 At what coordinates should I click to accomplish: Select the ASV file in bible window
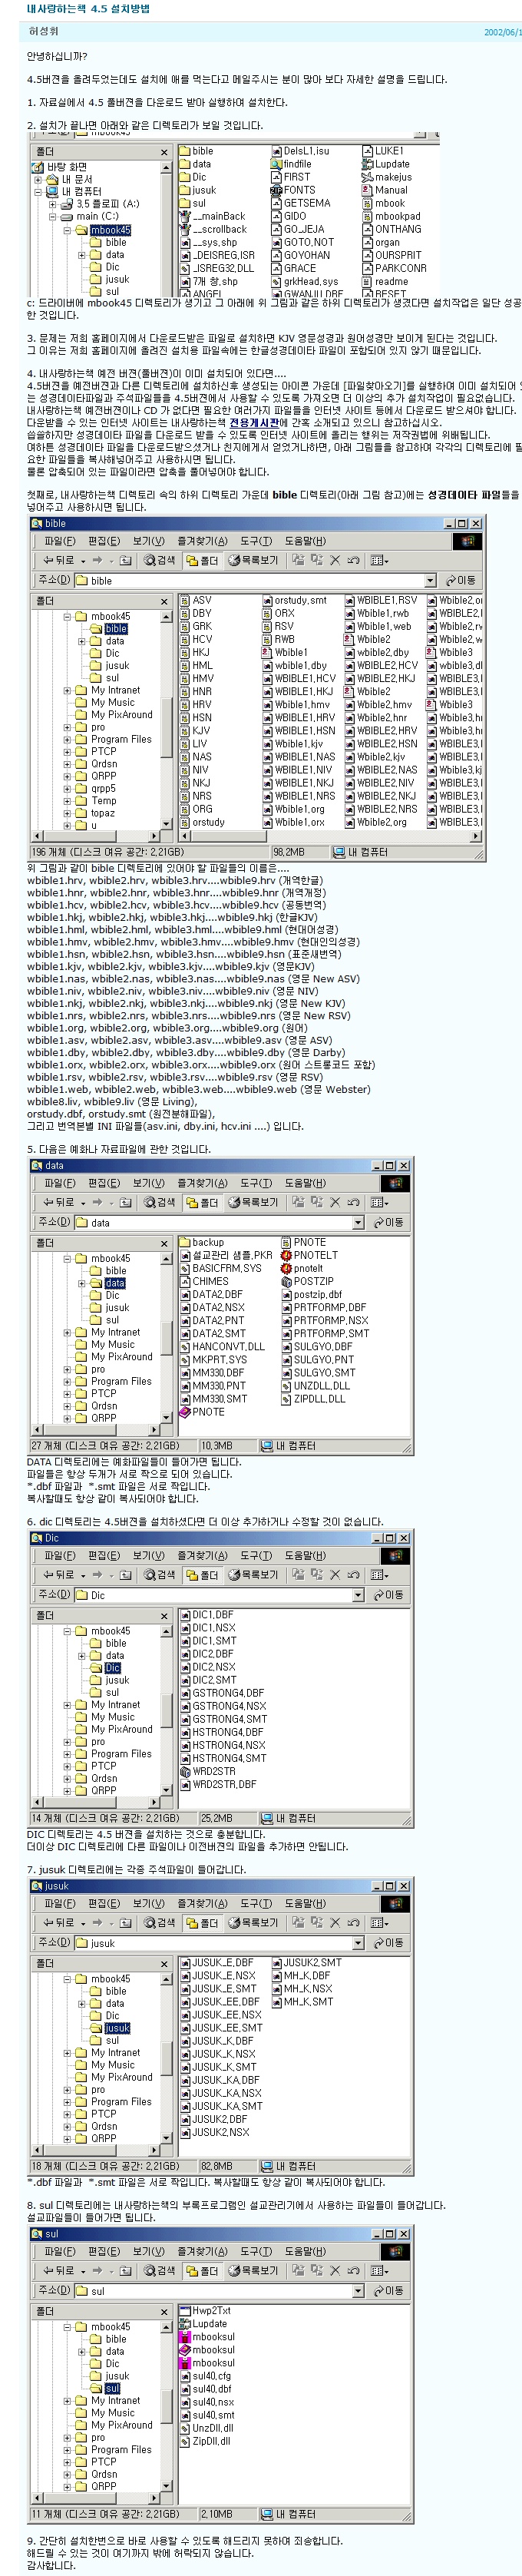tap(196, 600)
